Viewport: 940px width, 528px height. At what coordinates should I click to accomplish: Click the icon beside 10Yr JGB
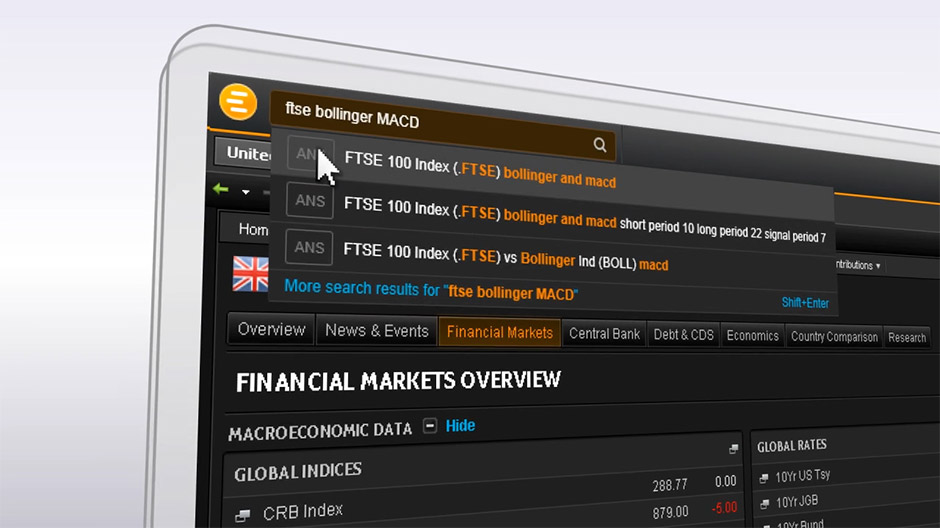[x=764, y=504]
